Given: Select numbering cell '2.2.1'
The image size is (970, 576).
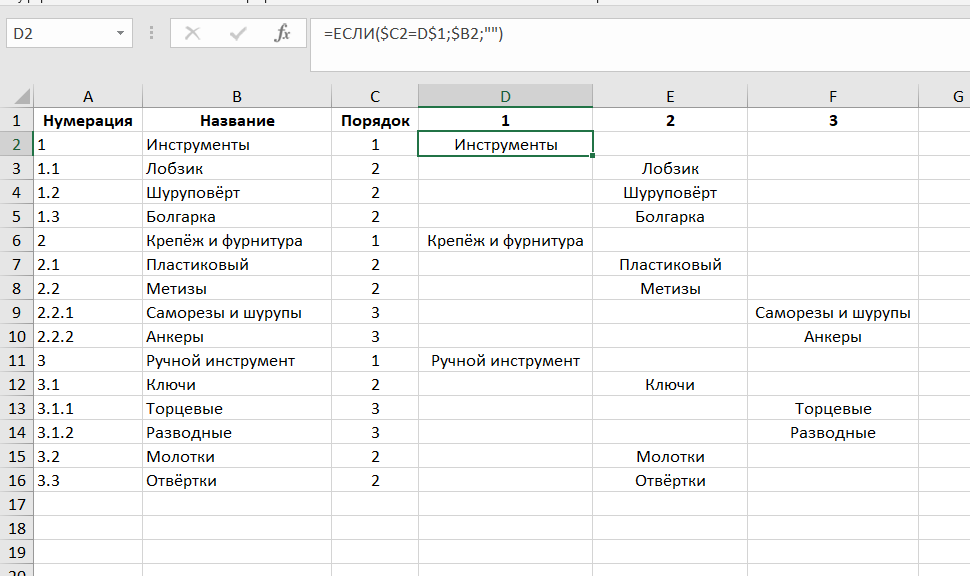Looking at the screenshot, I should click(x=88, y=312).
